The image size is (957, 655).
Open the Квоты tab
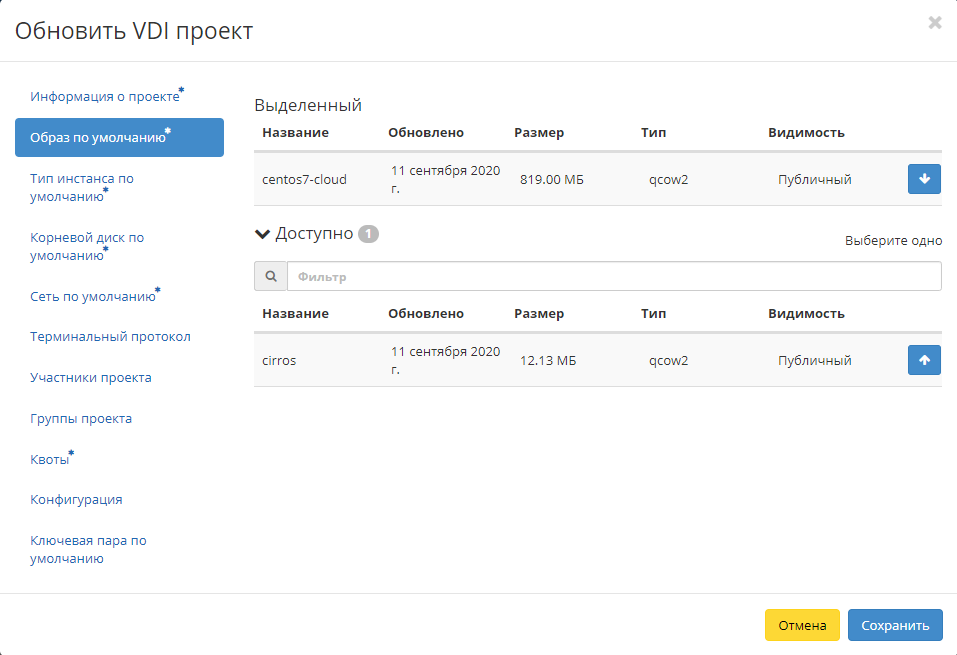pyautogui.click(x=50, y=460)
